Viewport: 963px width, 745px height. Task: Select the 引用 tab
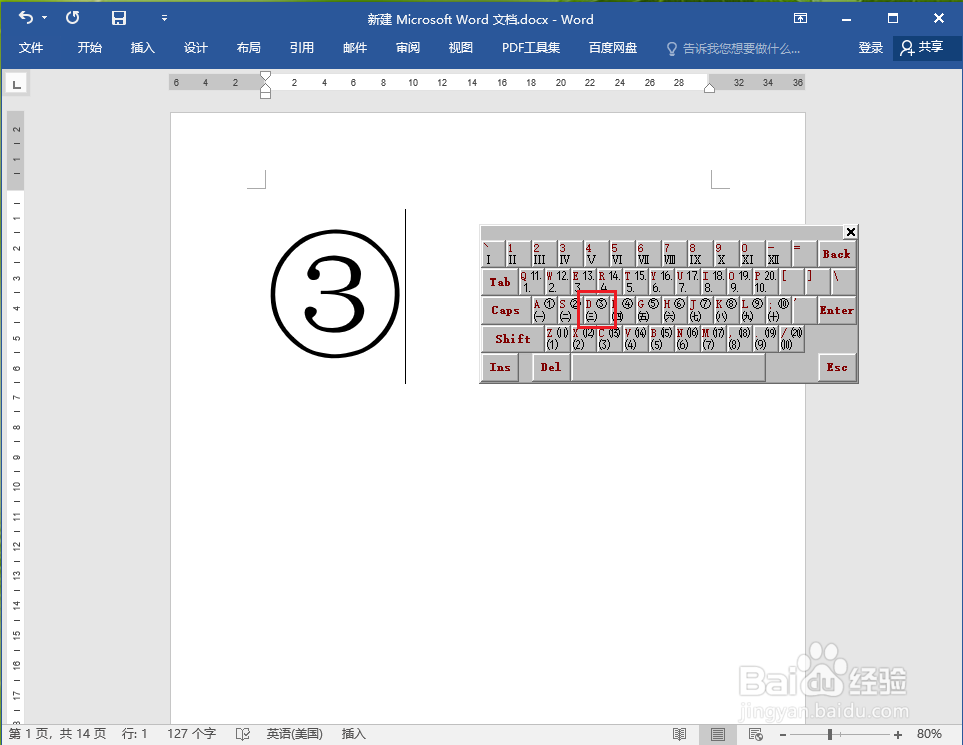tap(302, 48)
